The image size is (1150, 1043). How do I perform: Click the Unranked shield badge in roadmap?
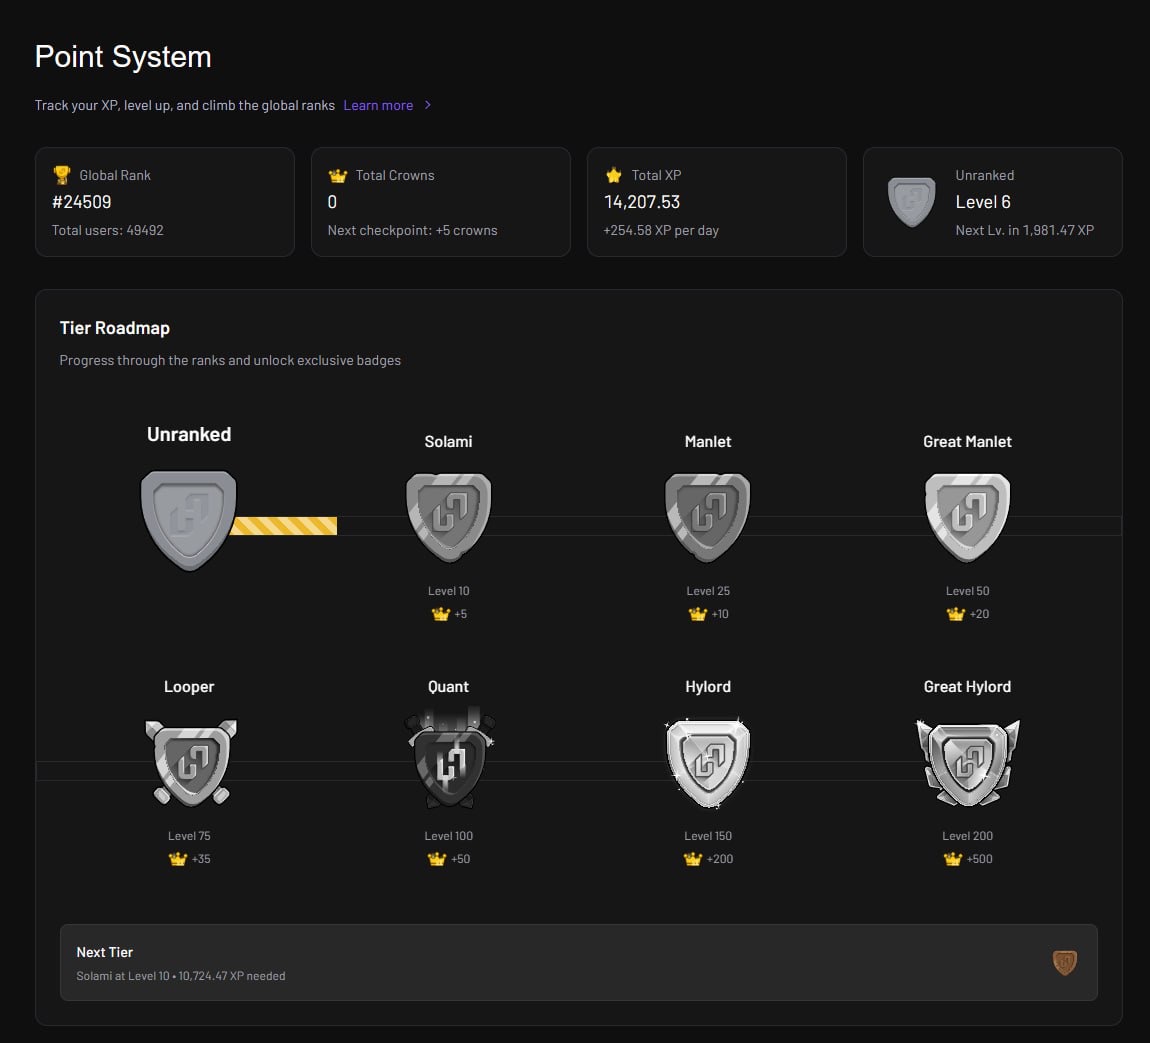pyautogui.click(x=189, y=520)
